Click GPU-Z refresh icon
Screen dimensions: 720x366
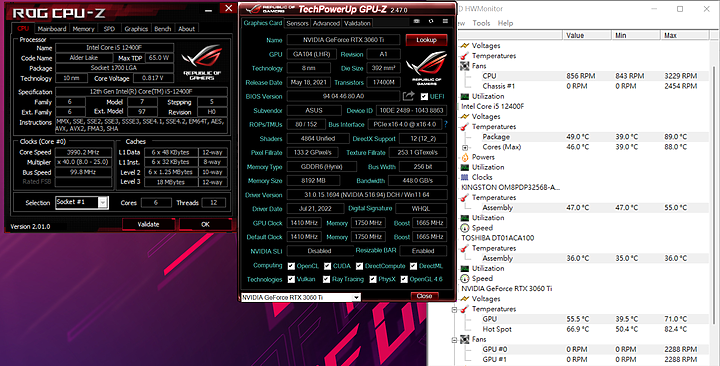(431, 21)
